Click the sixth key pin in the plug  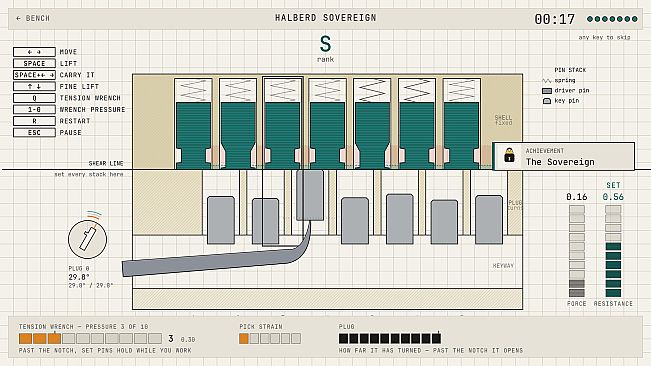click(444, 222)
